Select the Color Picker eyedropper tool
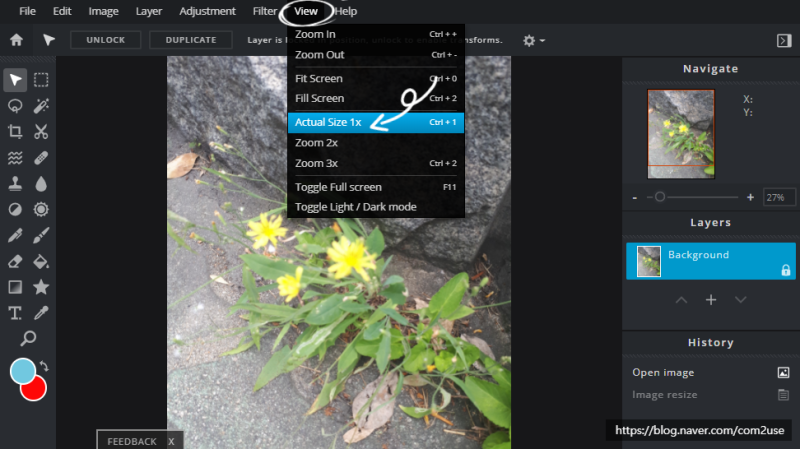800x449 pixels. click(41, 313)
